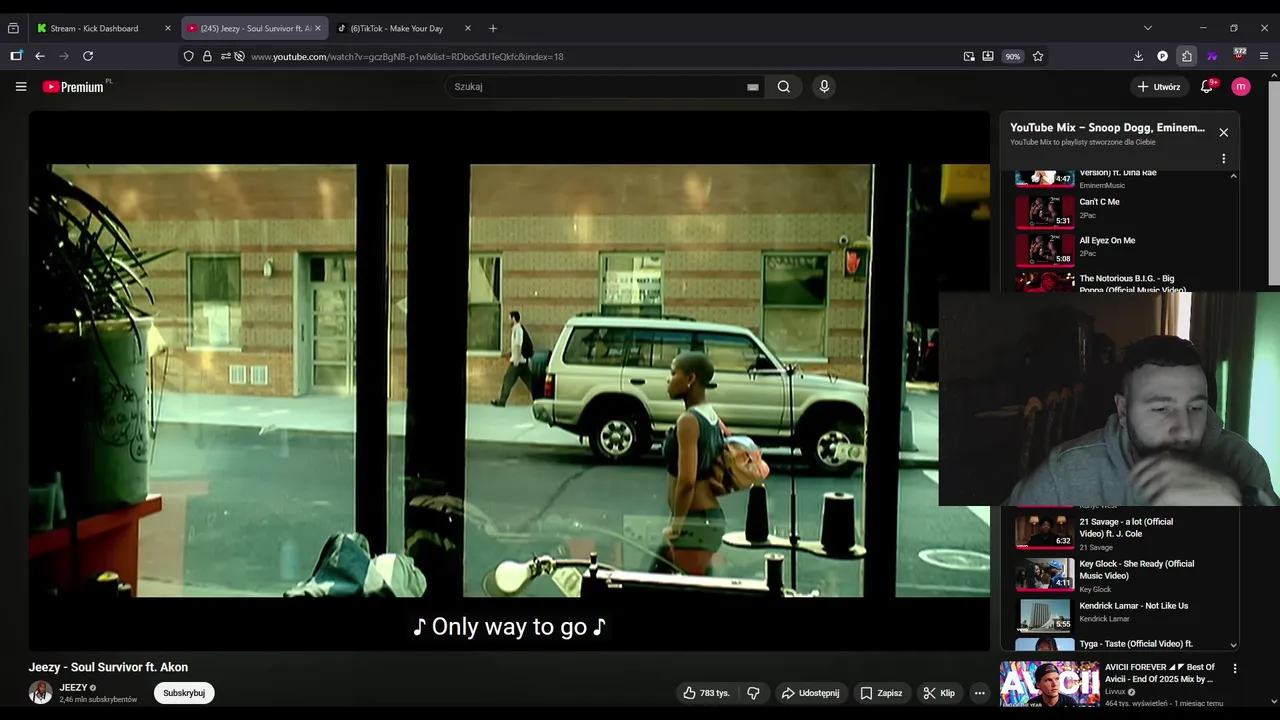Open AVICII FOREVER recommended video thumbnail
The image size is (1280, 720).
[x=1049, y=684]
